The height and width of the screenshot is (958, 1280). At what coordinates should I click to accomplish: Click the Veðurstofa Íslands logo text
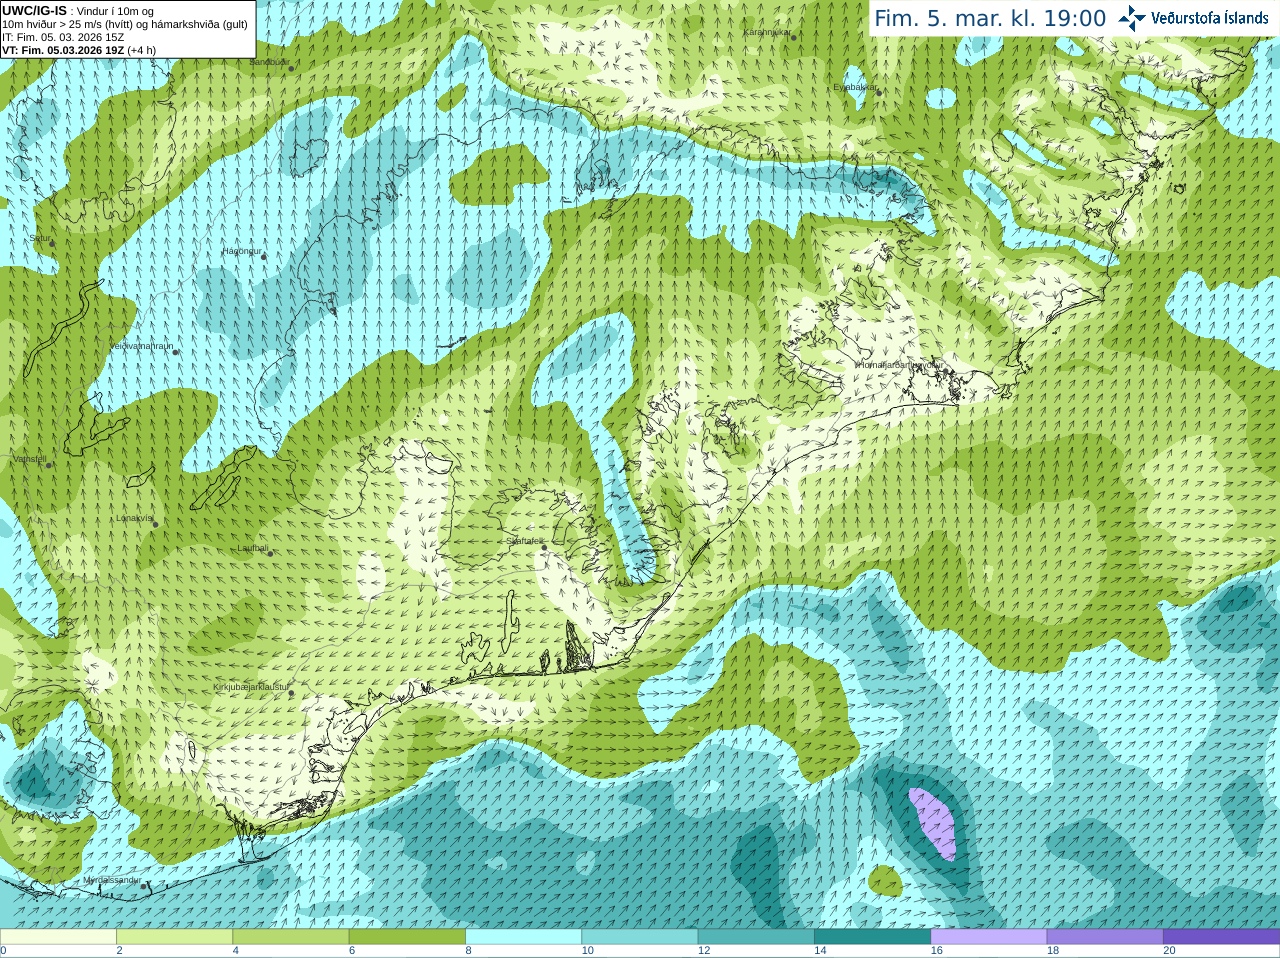click(x=1209, y=18)
